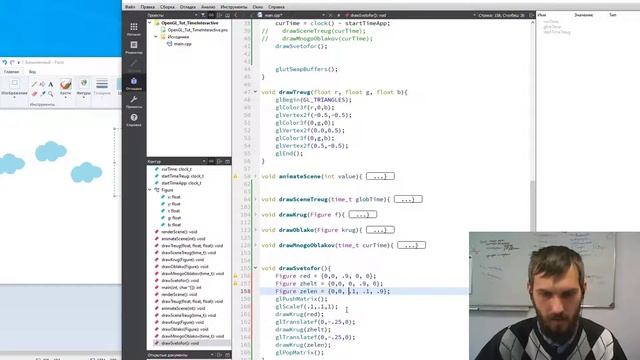The width and height of the screenshot is (640, 360).
Task: Select main.cpp in the project tree
Action: pyautogui.click(x=182, y=44)
